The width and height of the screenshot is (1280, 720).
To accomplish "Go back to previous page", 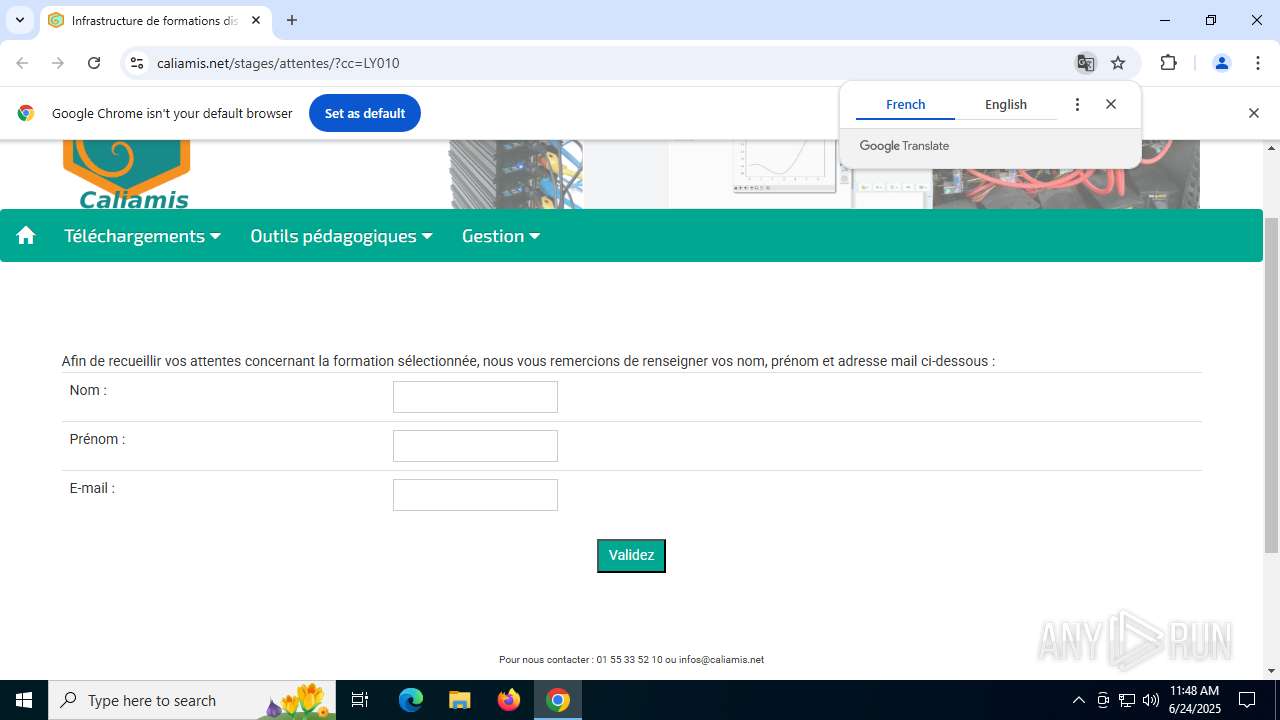I will [22, 63].
